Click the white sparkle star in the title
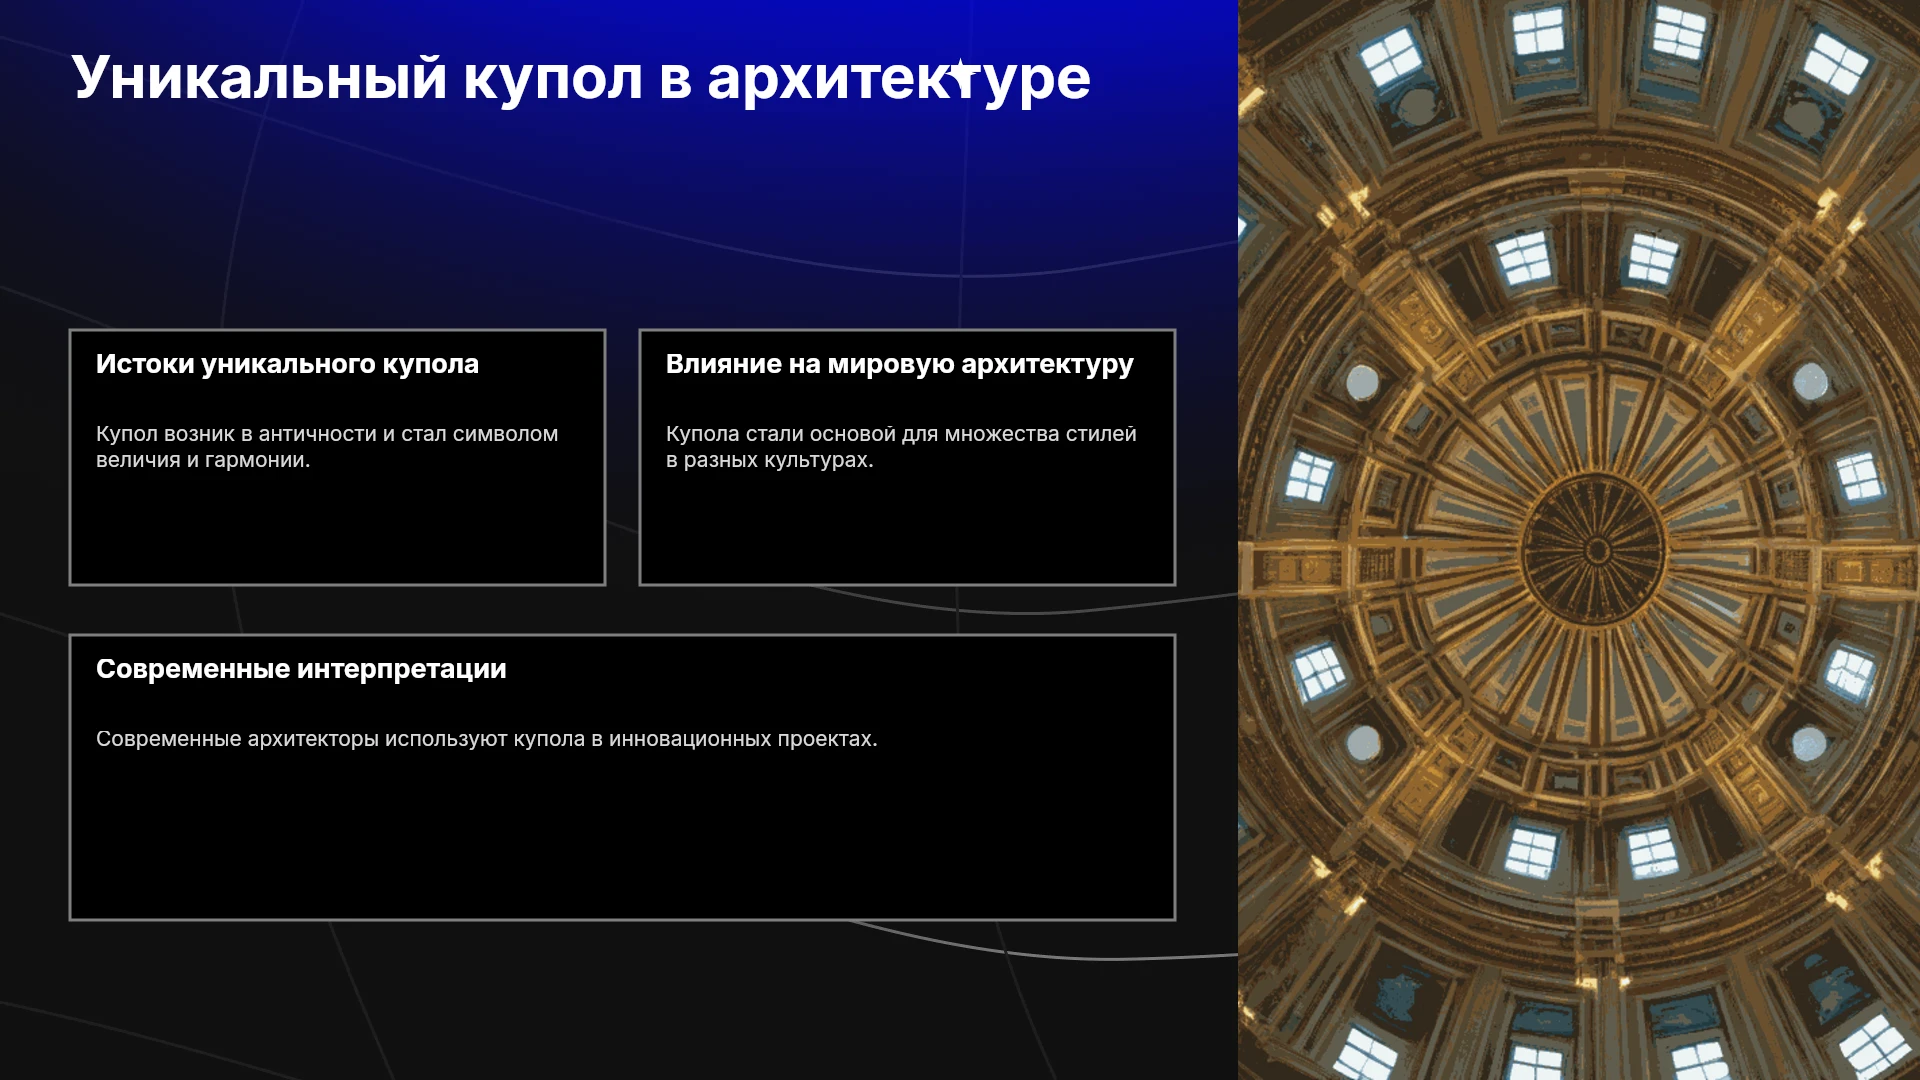 pos(961,74)
